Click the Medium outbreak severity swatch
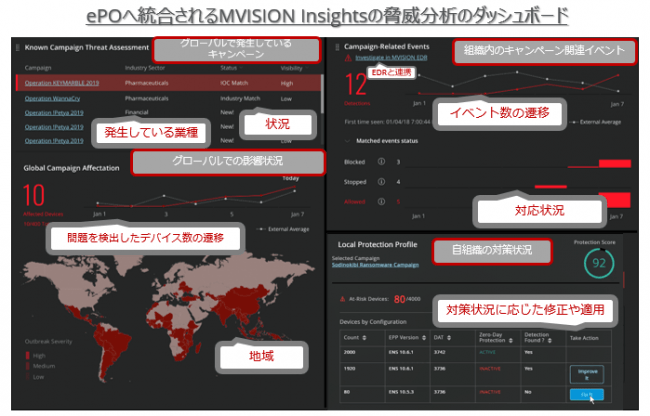This screenshot has height=416, width=650. pos(28,366)
